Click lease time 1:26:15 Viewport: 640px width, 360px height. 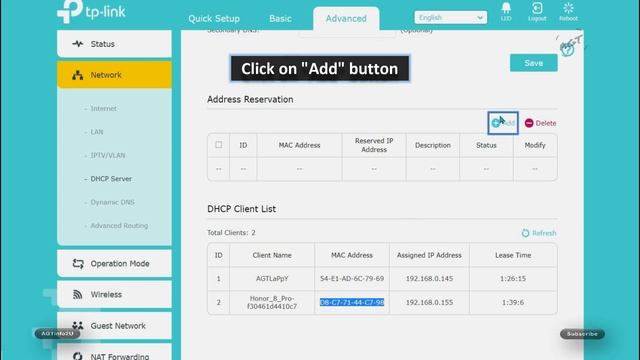click(x=513, y=278)
